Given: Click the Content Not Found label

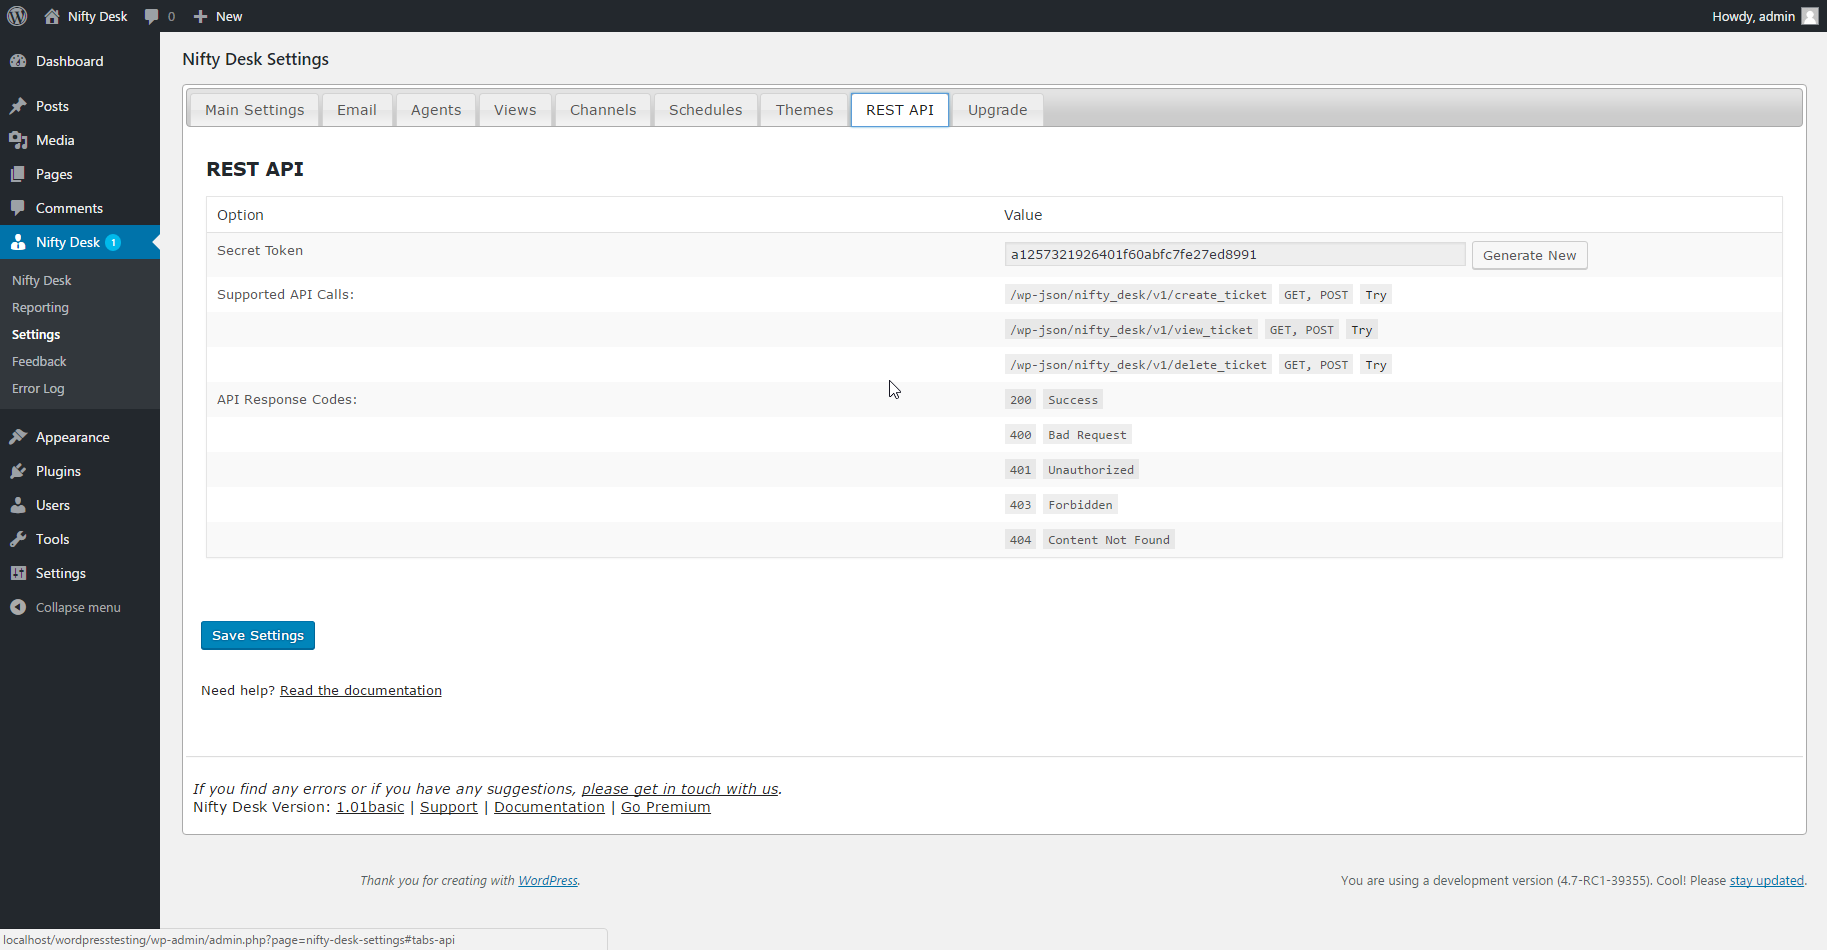Looking at the screenshot, I should point(1109,540).
